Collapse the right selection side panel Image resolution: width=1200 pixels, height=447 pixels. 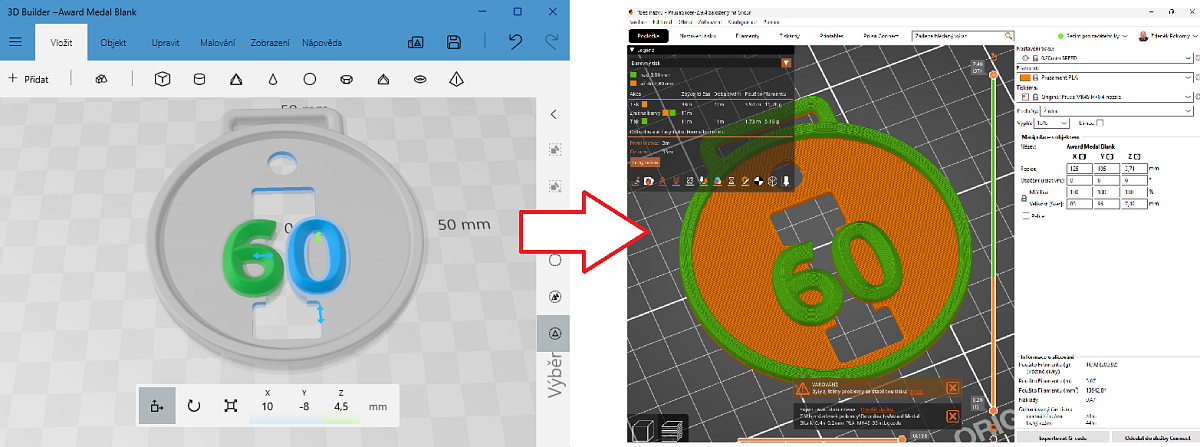click(x=553, y=114)
